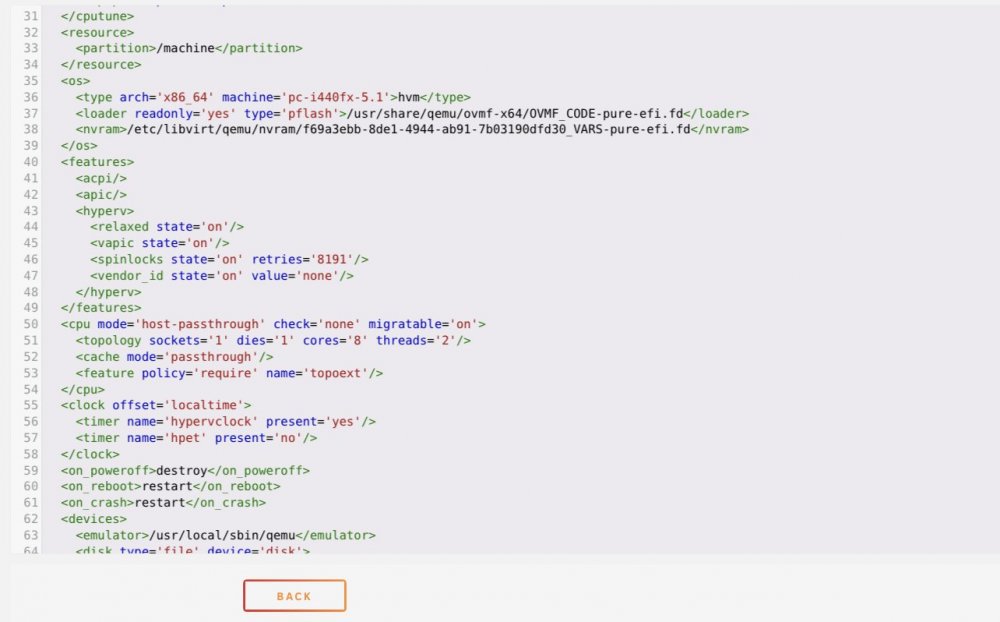Click the loader OVMF_CODE-pure-efi.fd line
Screen dimensions: 1000x622
(412, 114)
